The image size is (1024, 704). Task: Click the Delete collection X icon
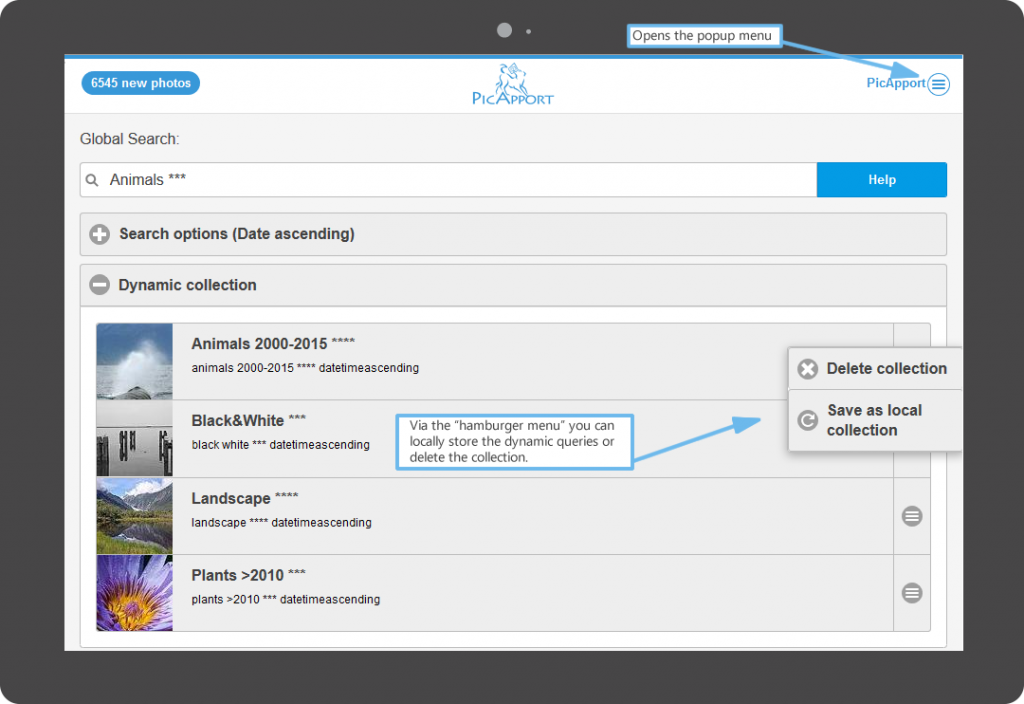[x=808, y=369]
